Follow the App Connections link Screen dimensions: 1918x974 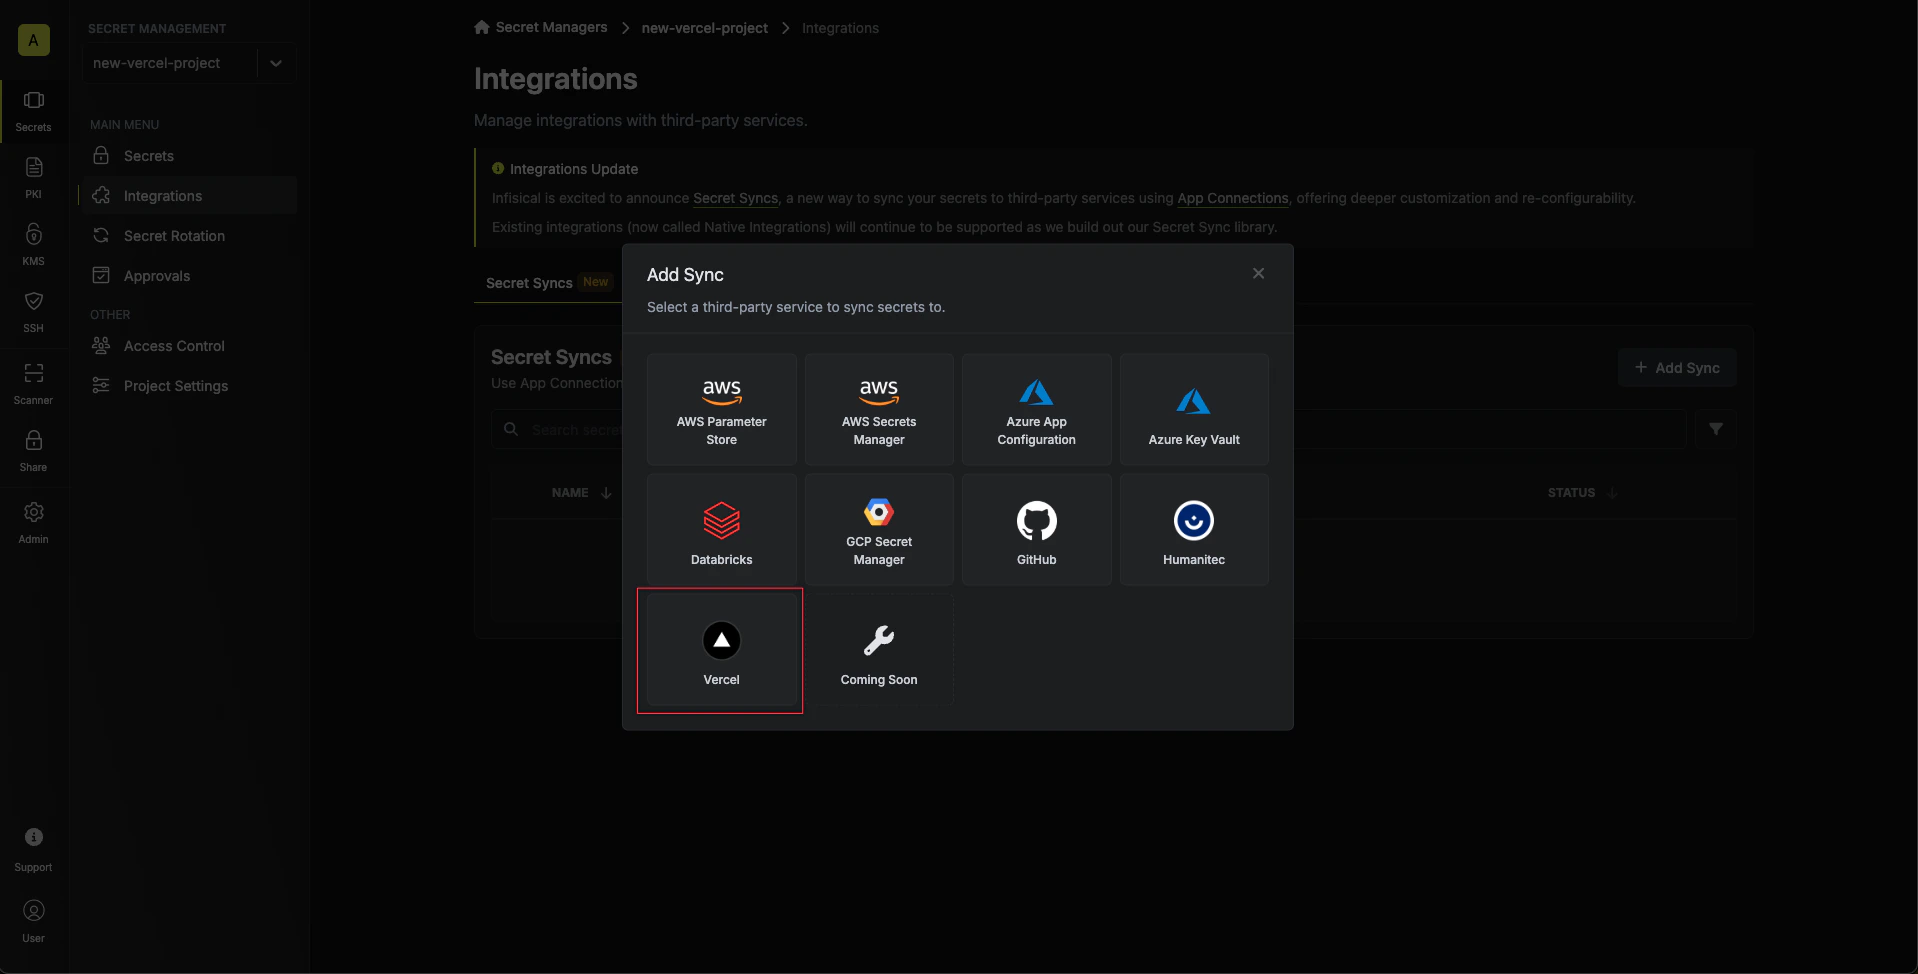coord(1233,198)
